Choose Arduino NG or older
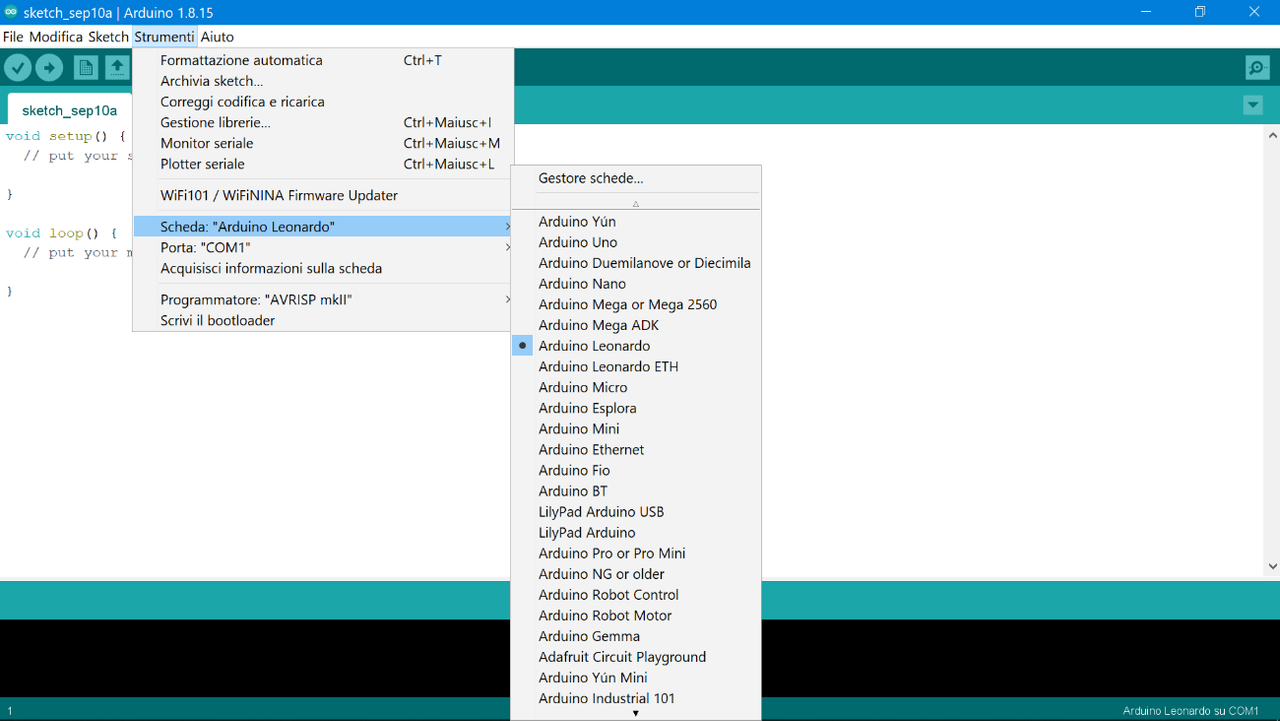Image resolution: width=1280 pixels, height=721 pixels. coord(636,574)
